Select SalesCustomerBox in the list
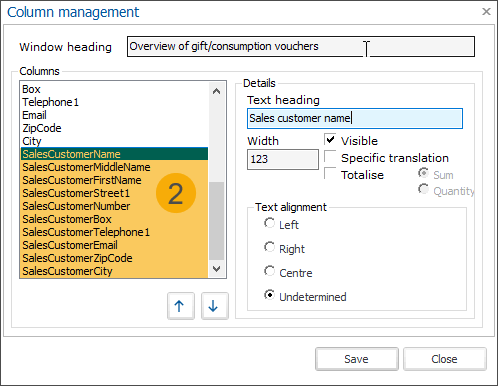498x386 pixels. (114, 219)
